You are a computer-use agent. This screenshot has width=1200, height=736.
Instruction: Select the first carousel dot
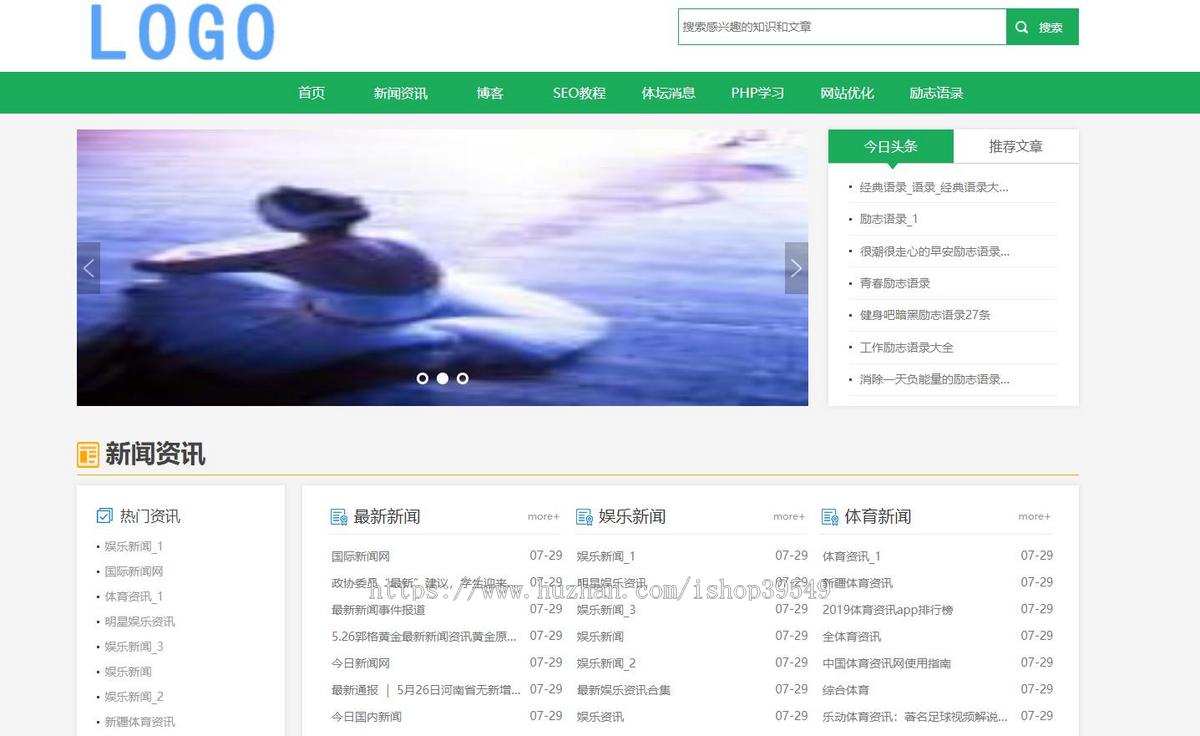pos(422,378)
